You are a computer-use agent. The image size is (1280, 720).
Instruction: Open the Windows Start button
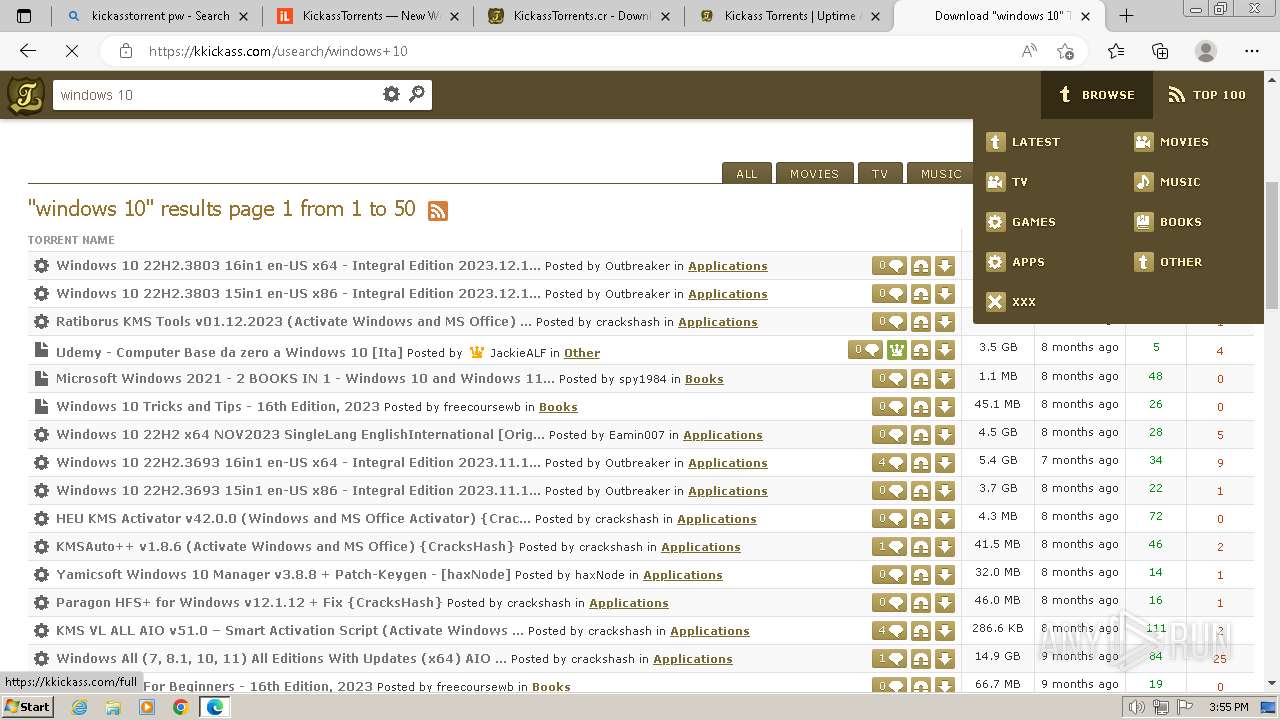(x=27, y=706)
